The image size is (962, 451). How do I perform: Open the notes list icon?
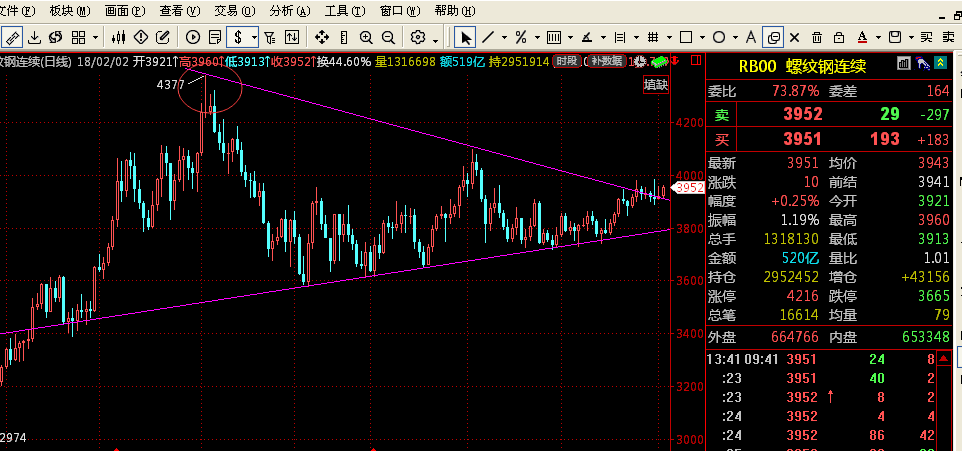[x=215, y=37]
